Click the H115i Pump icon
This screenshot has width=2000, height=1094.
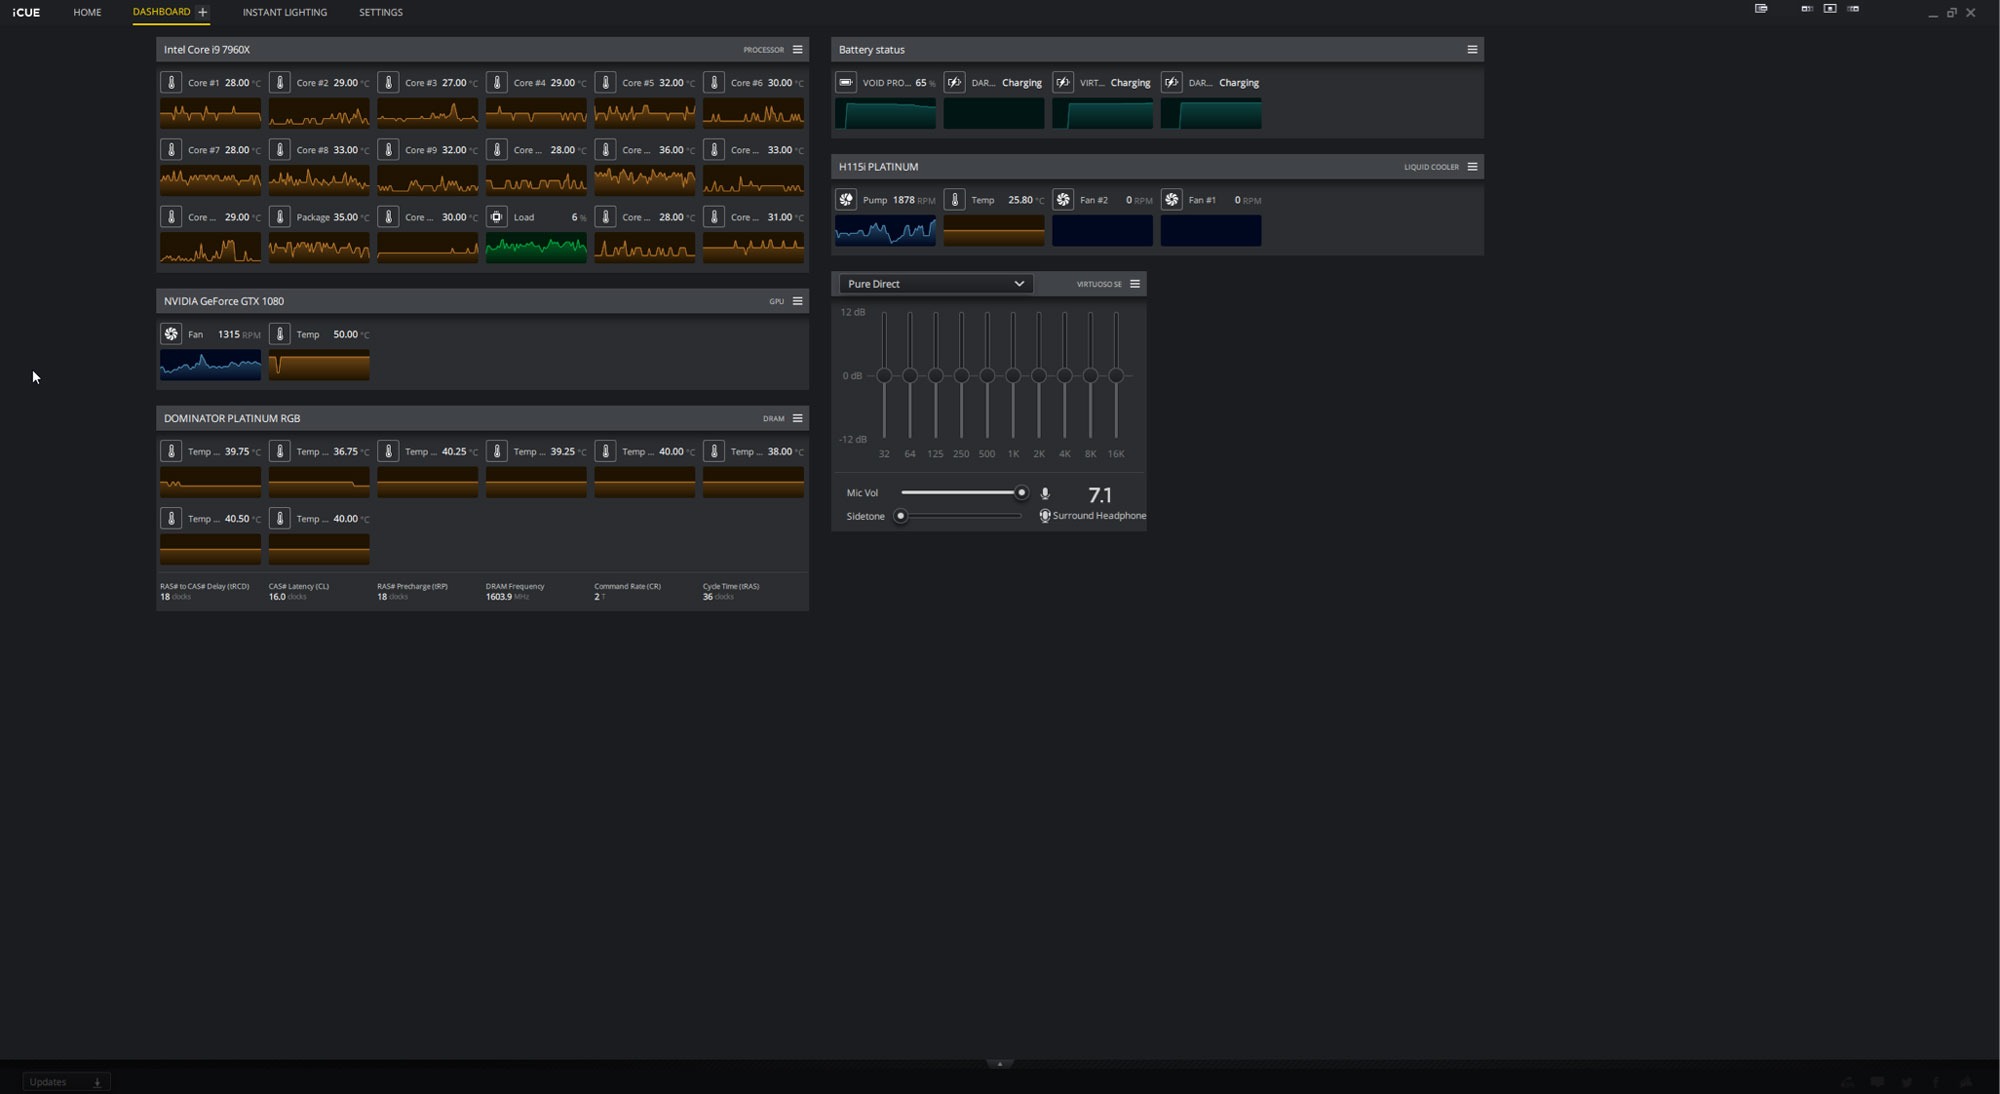click(x=846, y=199)
